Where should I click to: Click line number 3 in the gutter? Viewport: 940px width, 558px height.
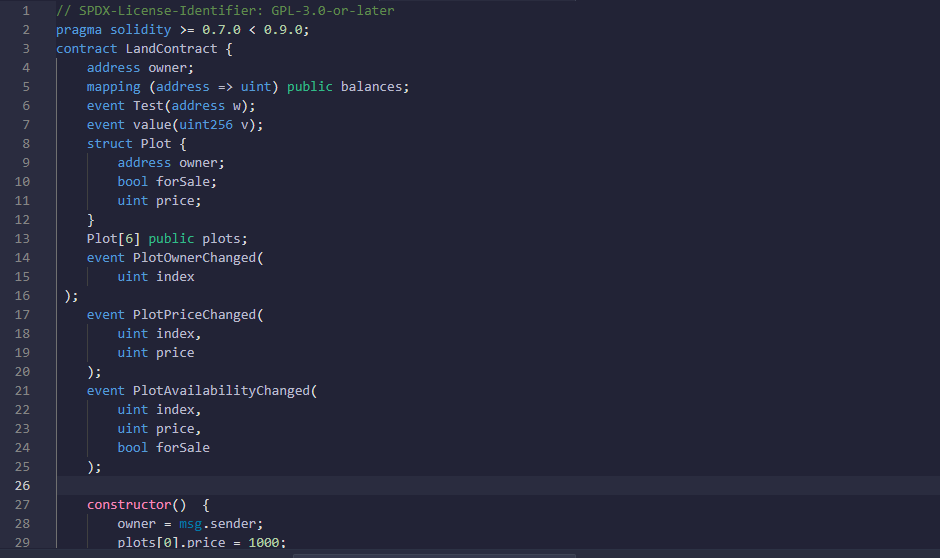tap(26, 49)
